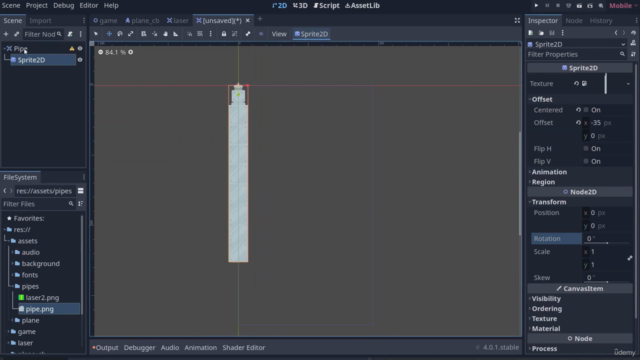The height and width of the screenshot is (360, 640).
Task: Stop the running project
Action: pos(558,6)
